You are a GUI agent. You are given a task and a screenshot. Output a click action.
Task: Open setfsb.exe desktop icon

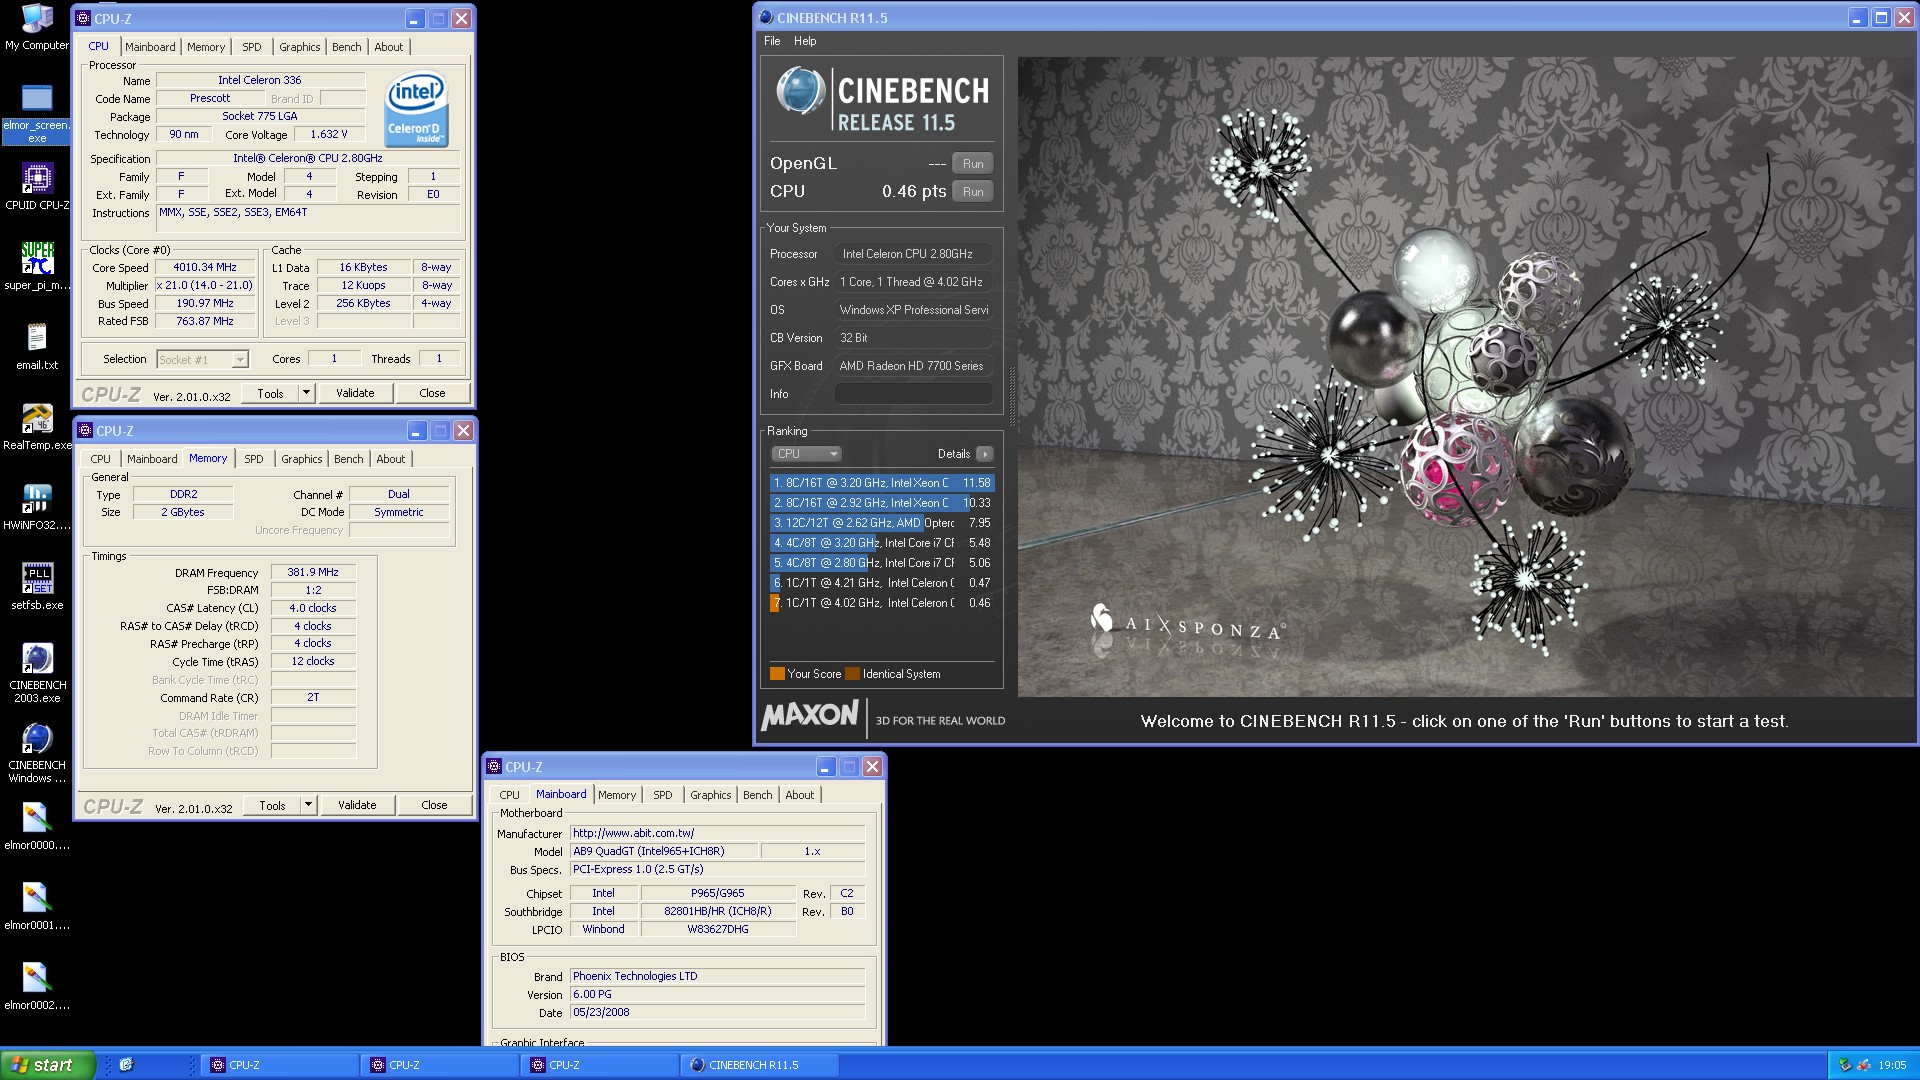[37, 586]
